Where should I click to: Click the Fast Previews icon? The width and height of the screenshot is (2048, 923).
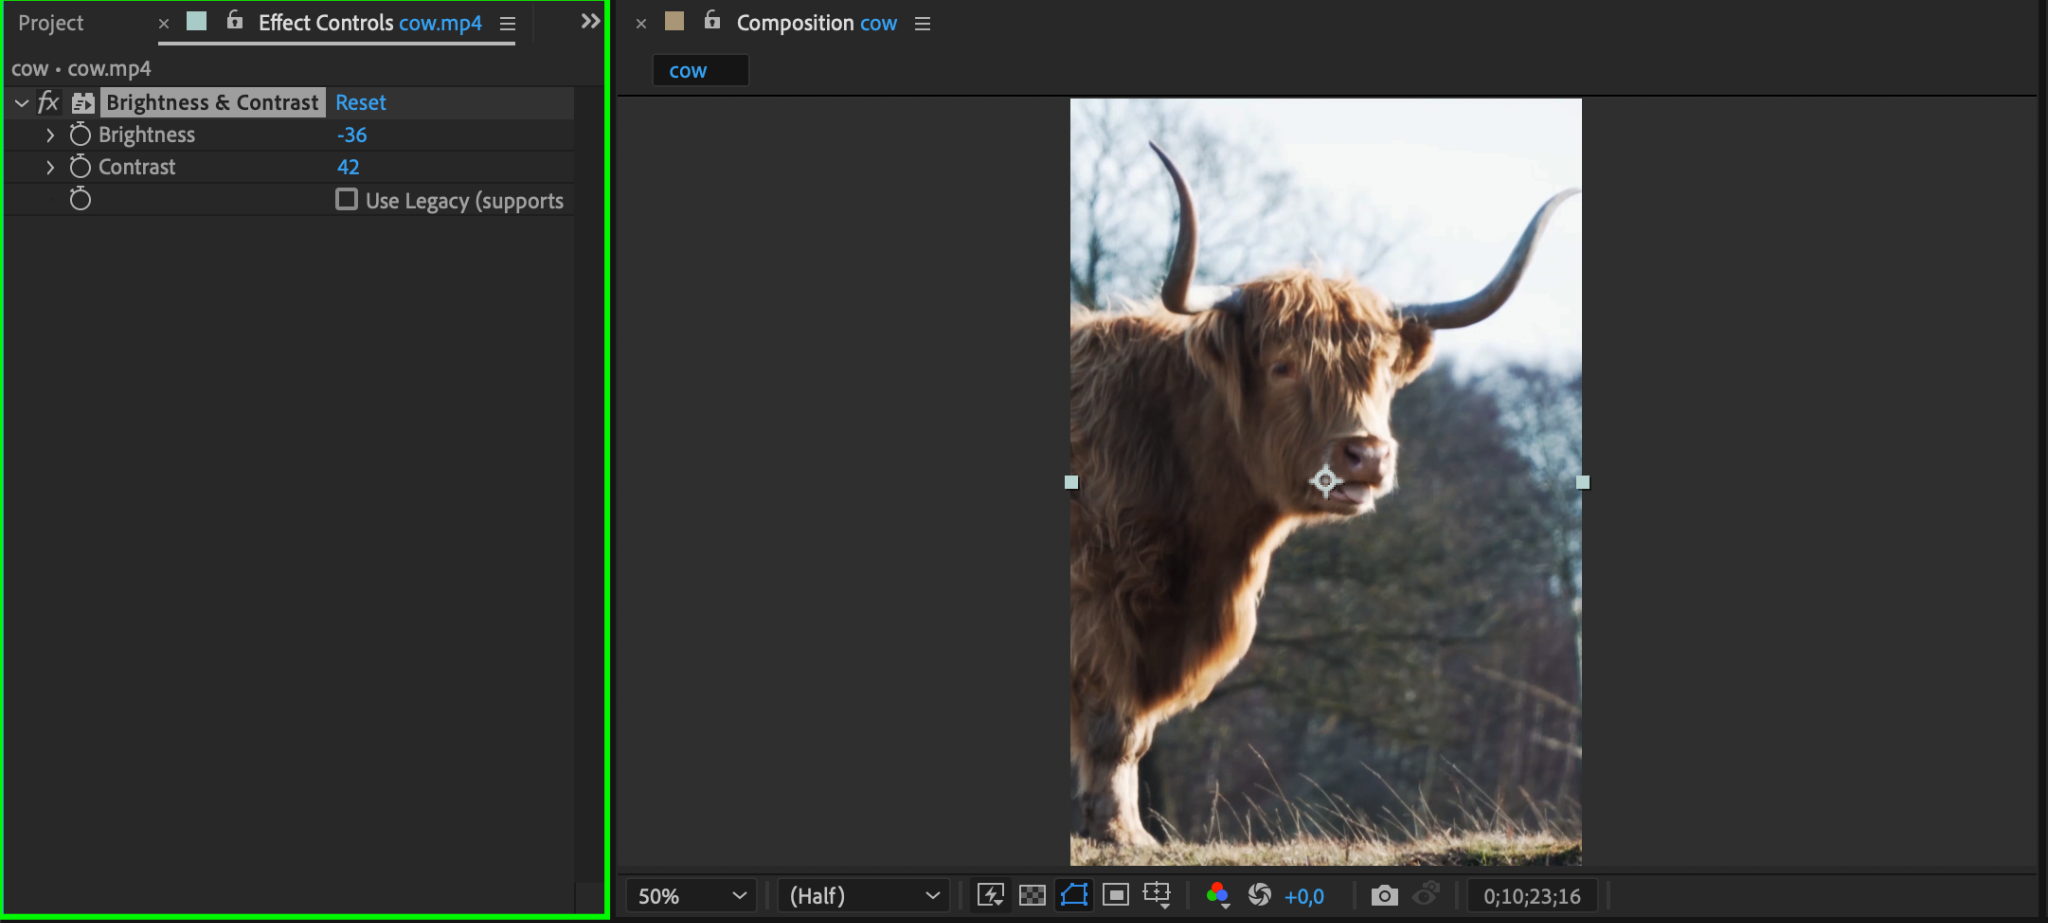tap(990, 895)
